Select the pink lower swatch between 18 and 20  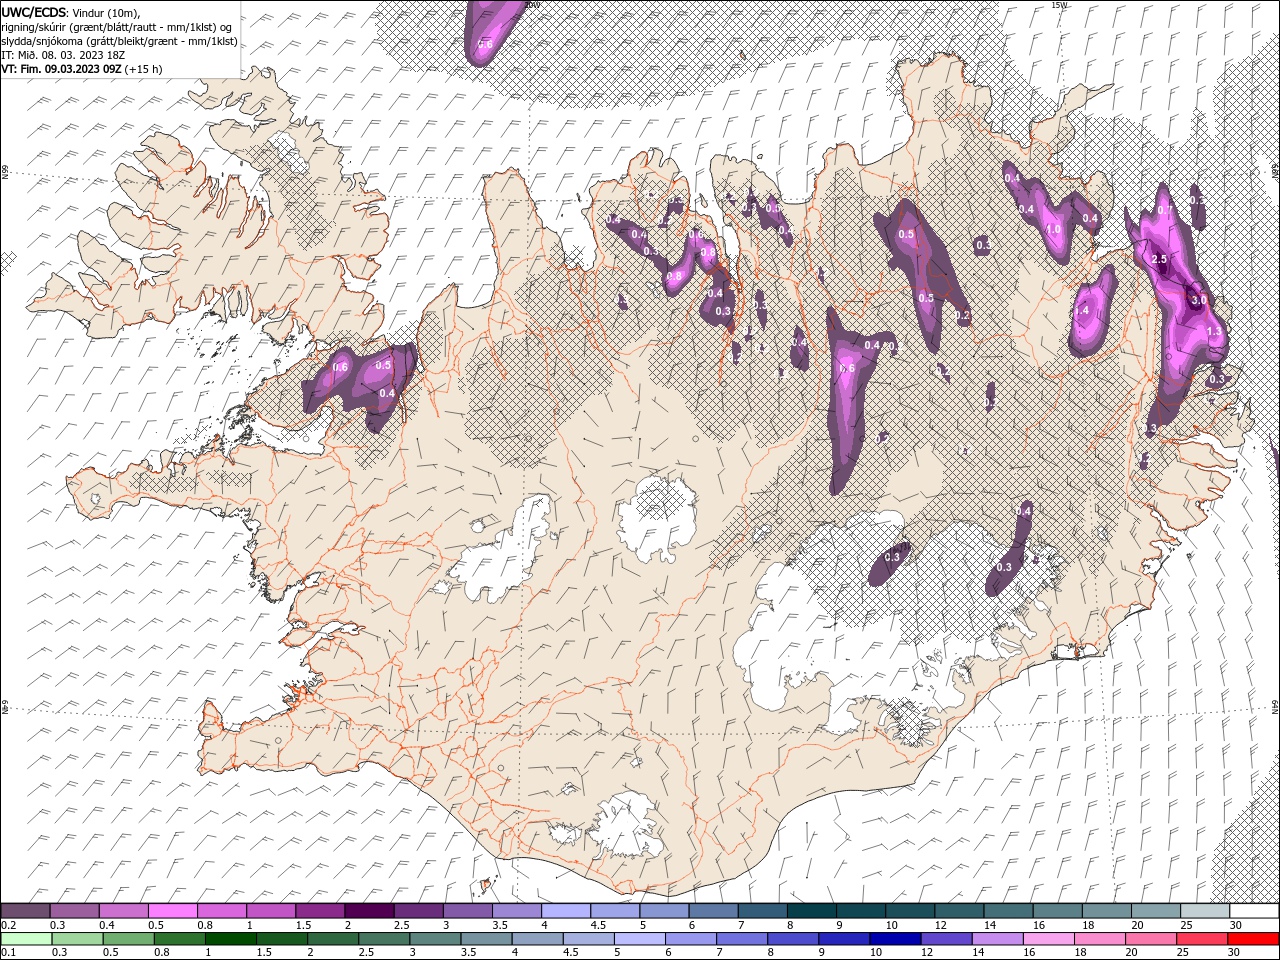click(1099, 939)
